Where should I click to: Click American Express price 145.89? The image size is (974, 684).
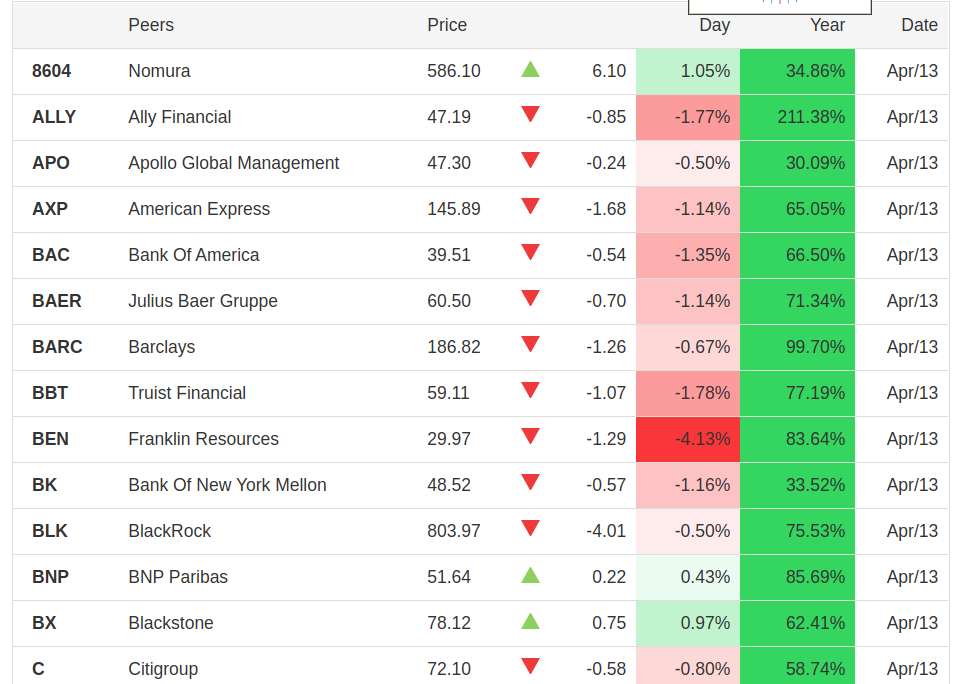[453, 209]
